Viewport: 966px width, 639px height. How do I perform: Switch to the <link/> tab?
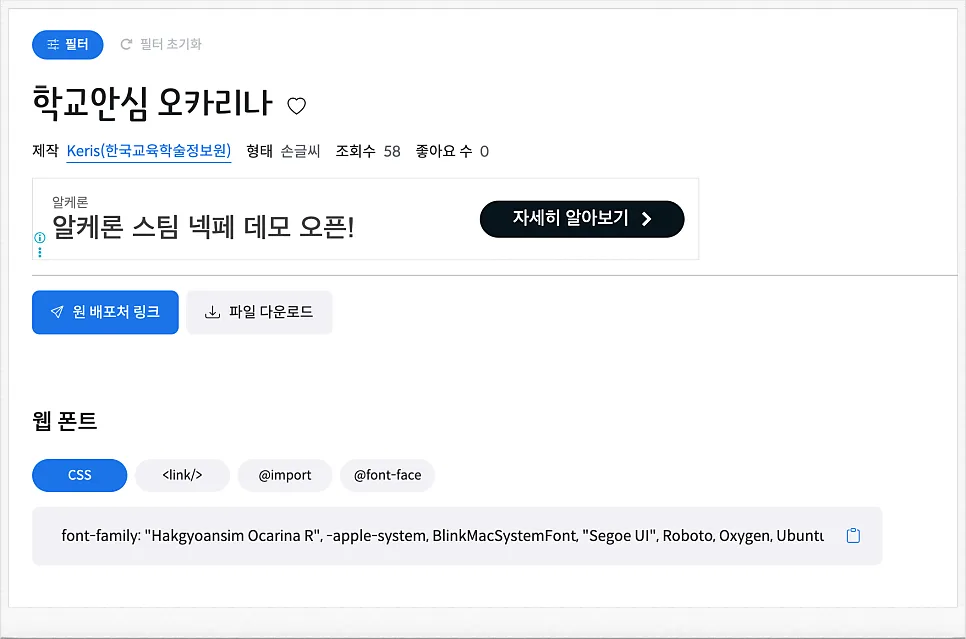click(182, 475)
